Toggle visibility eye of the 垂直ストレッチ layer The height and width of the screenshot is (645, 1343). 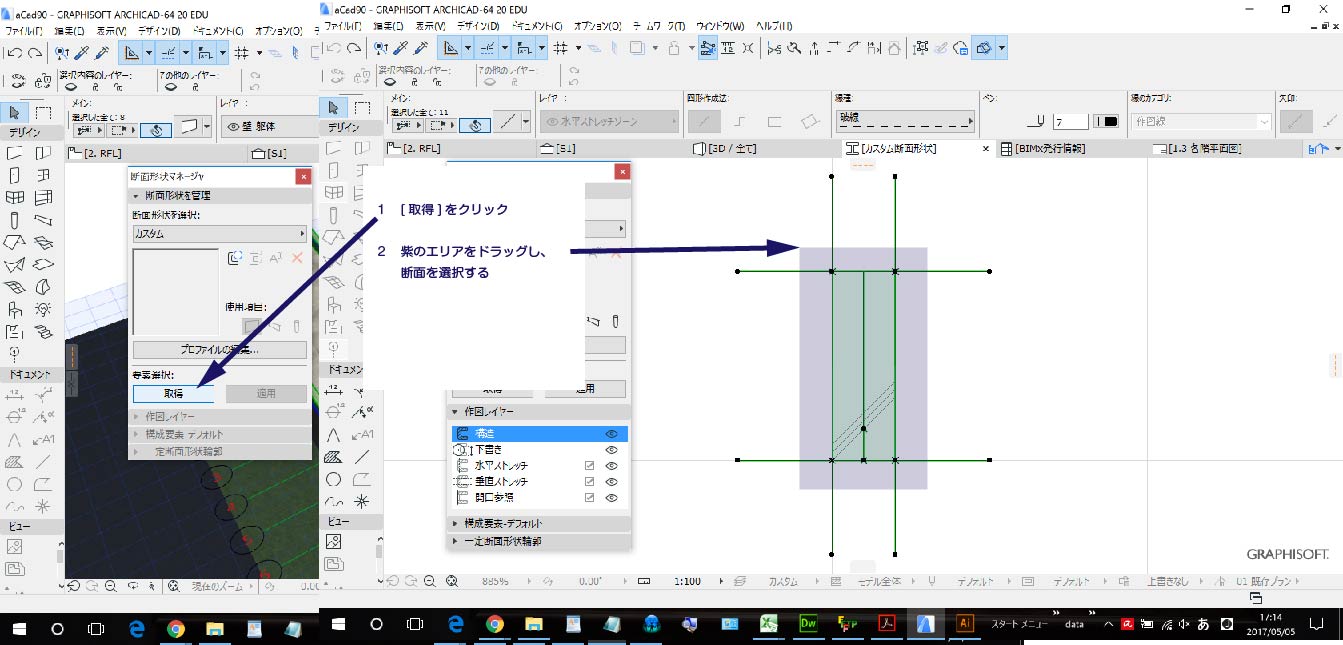point(612,482)
